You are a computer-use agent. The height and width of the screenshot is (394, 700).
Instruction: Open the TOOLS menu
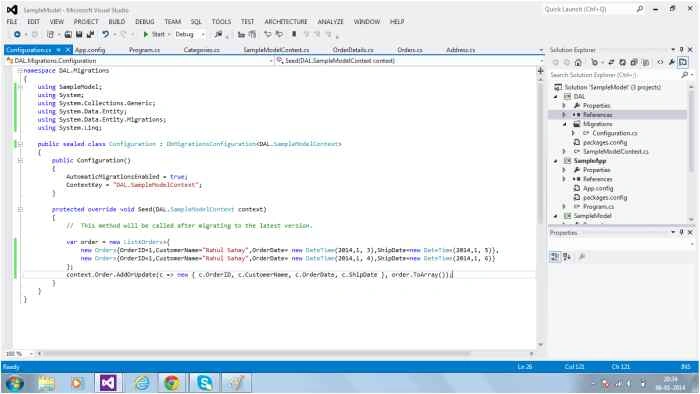221,21
